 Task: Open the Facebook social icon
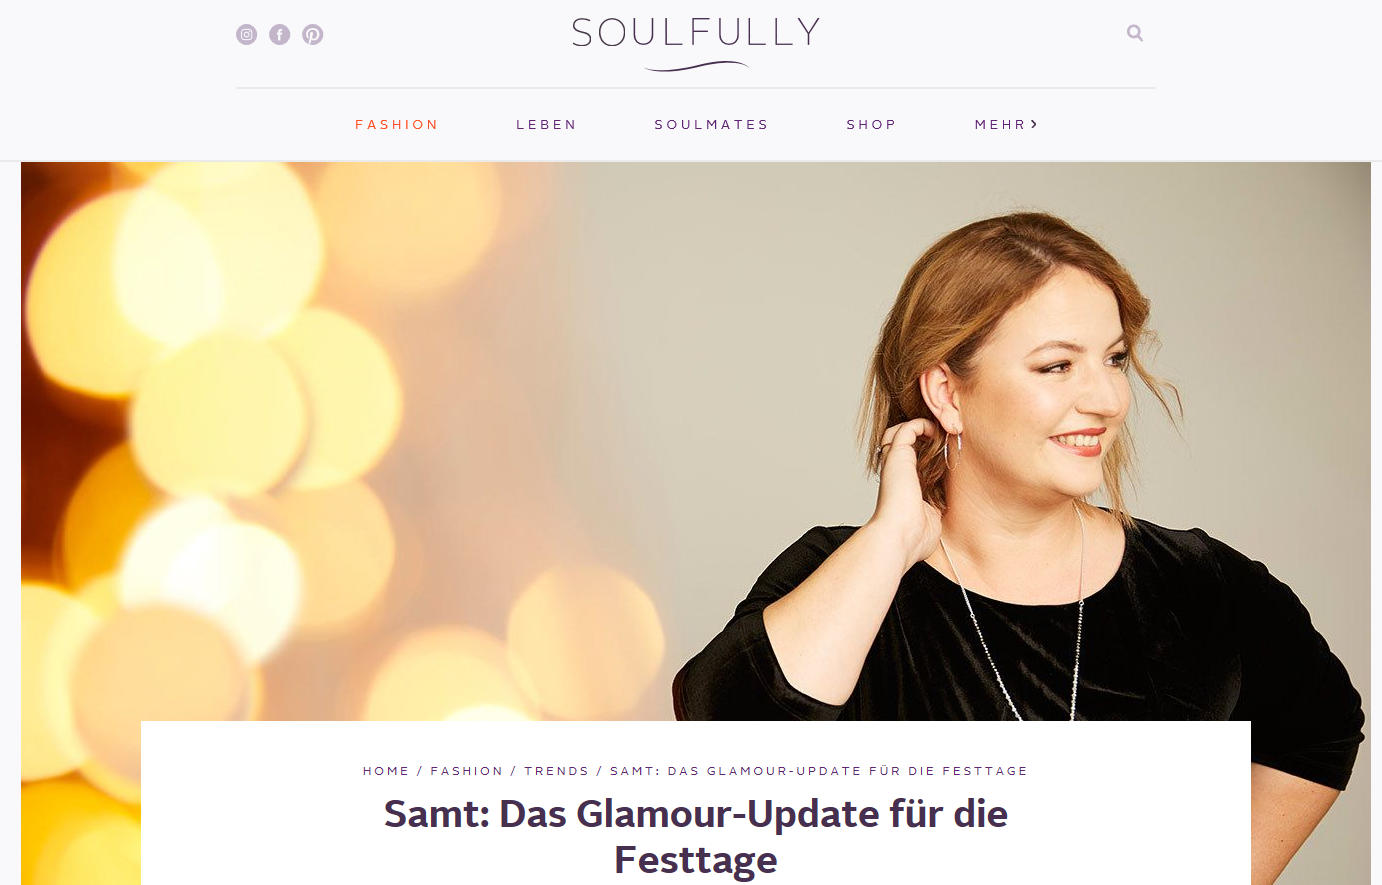[x=280, y=35]
